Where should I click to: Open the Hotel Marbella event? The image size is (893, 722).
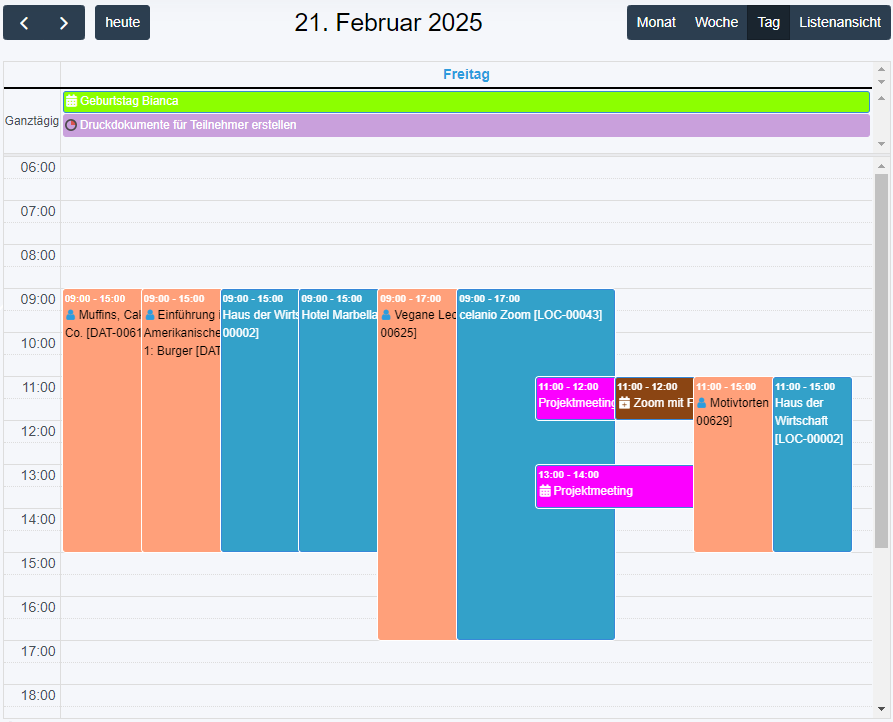point(338,420)
